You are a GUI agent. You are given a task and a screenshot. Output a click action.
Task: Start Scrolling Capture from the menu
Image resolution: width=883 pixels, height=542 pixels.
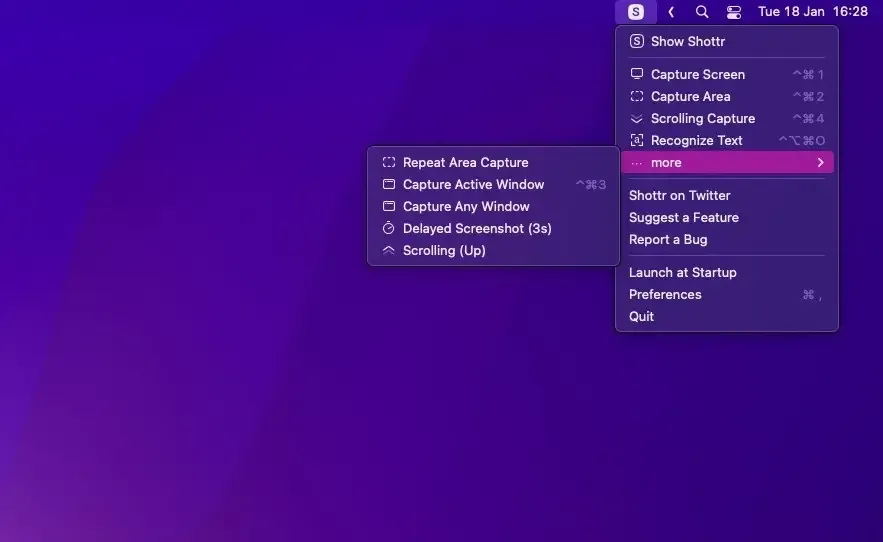pos(726,118)
